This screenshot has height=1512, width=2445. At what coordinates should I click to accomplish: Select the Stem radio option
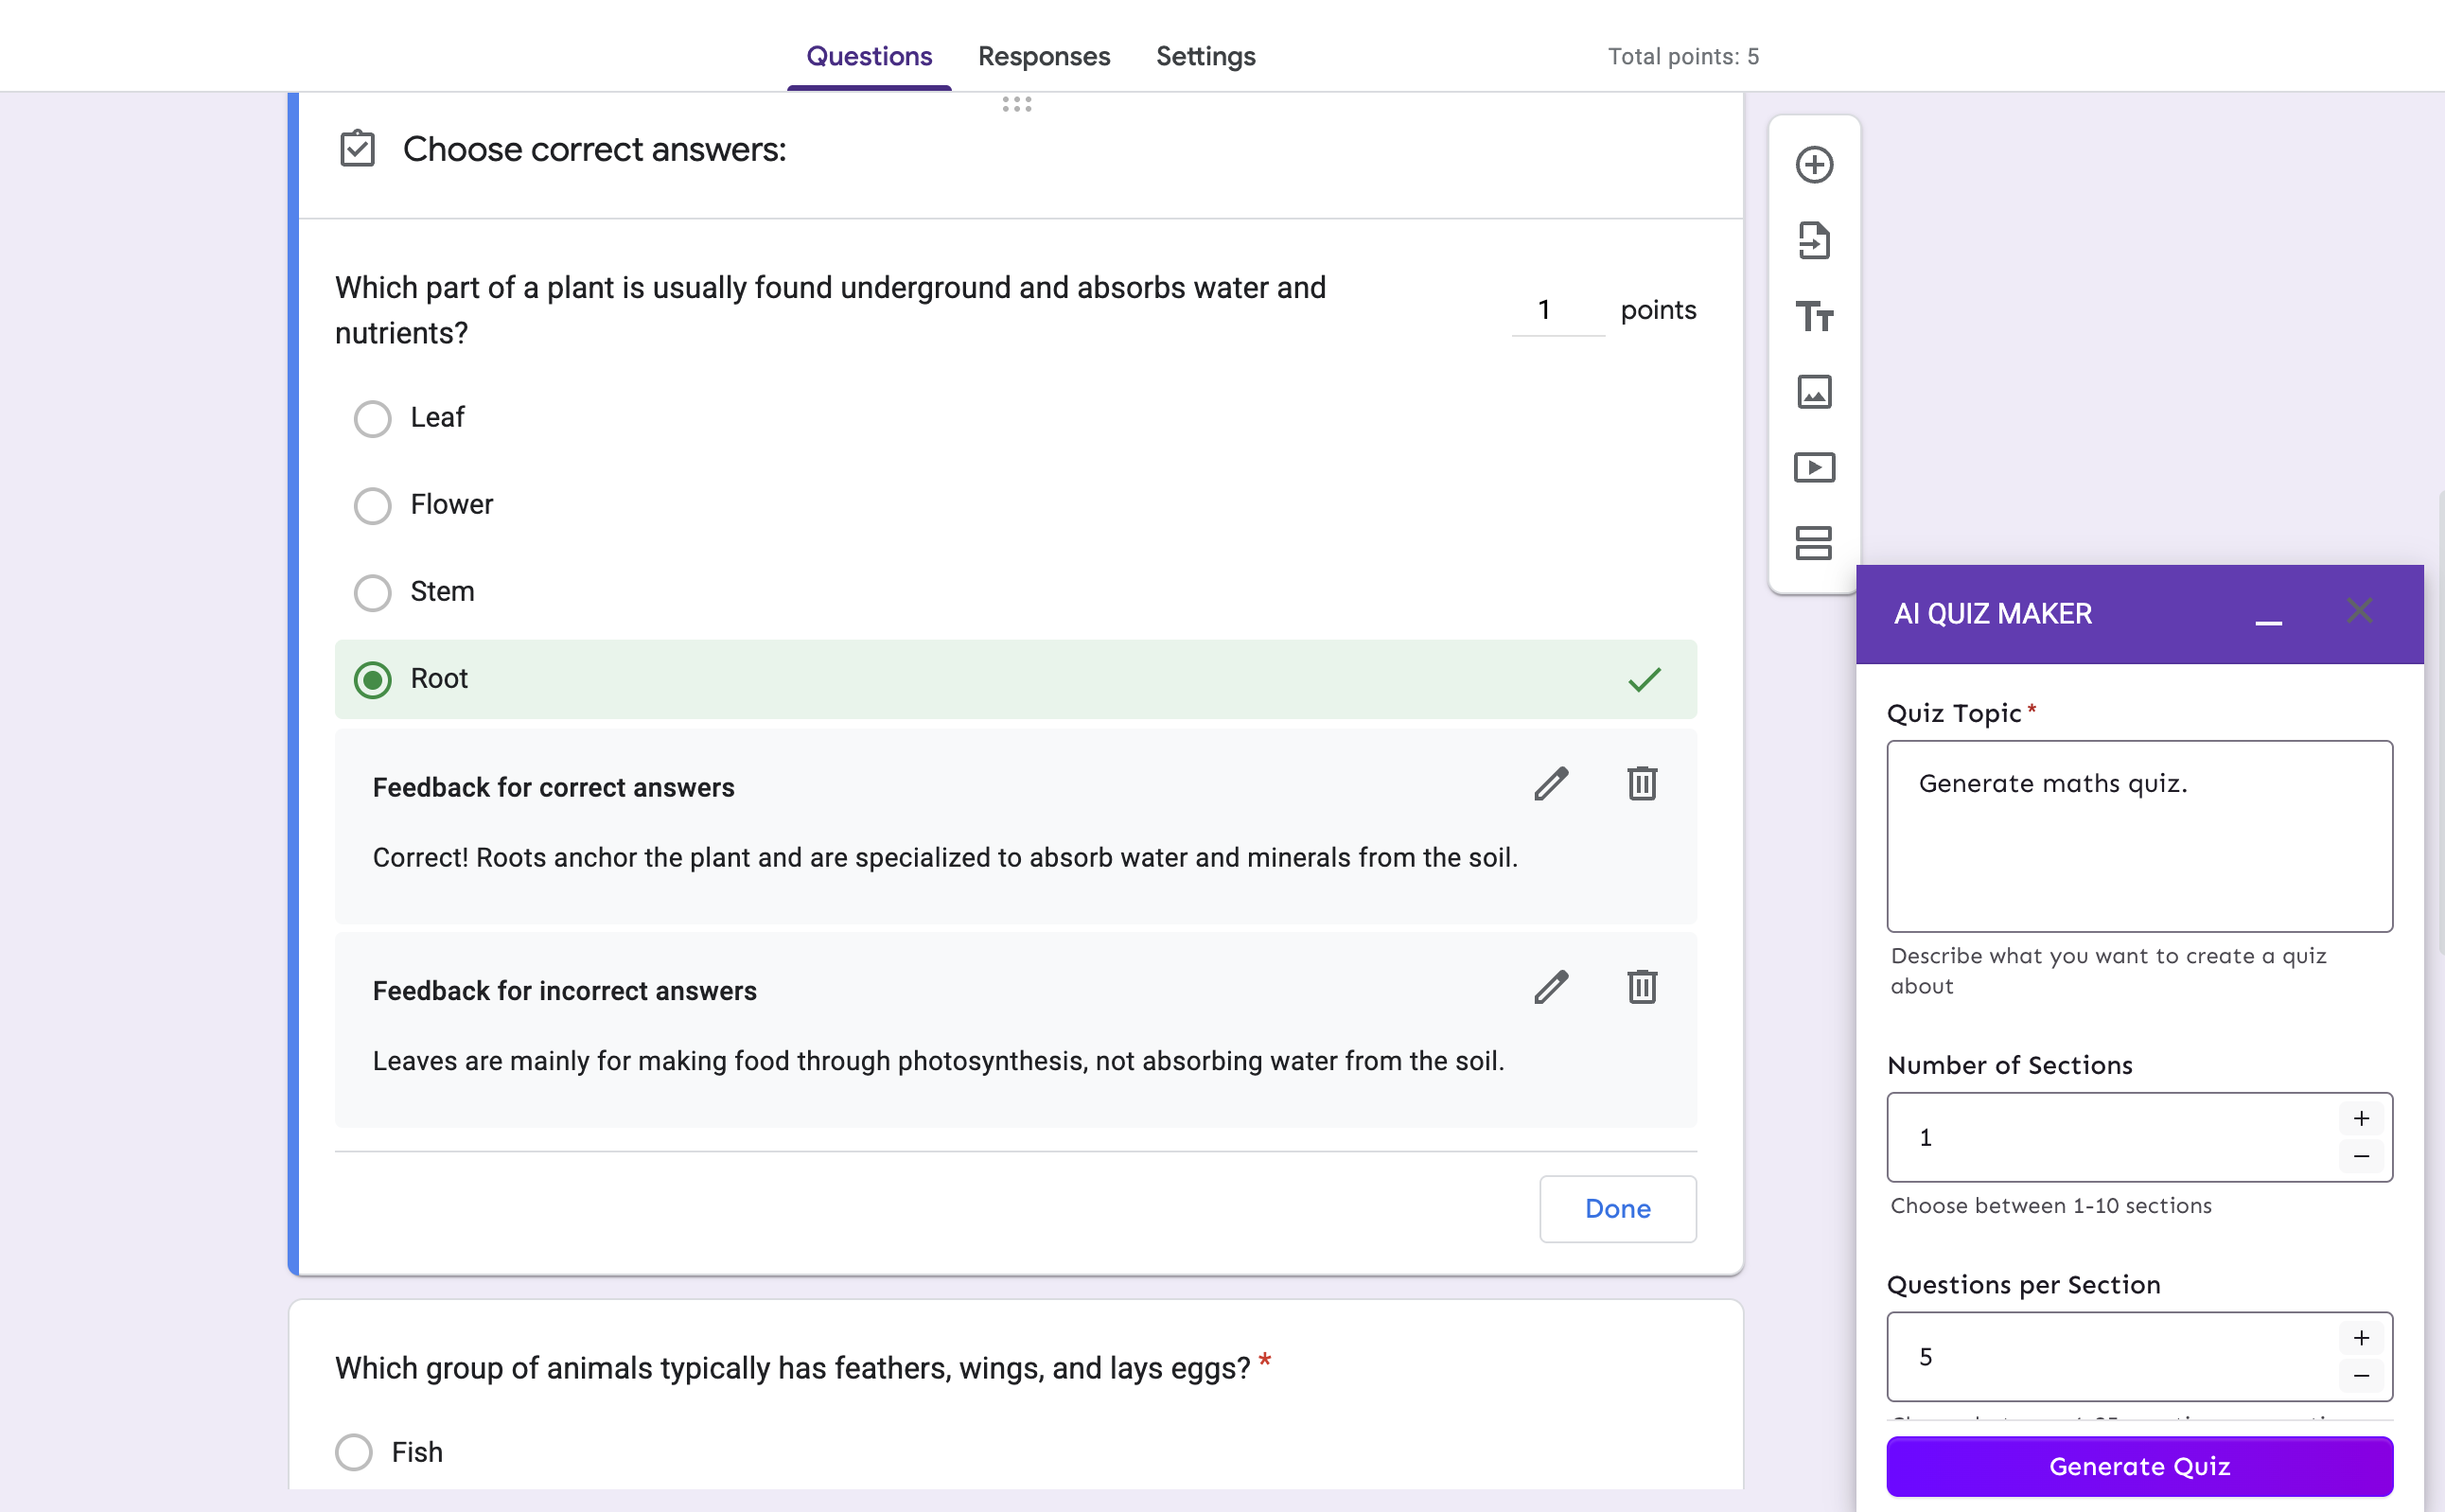372,592
